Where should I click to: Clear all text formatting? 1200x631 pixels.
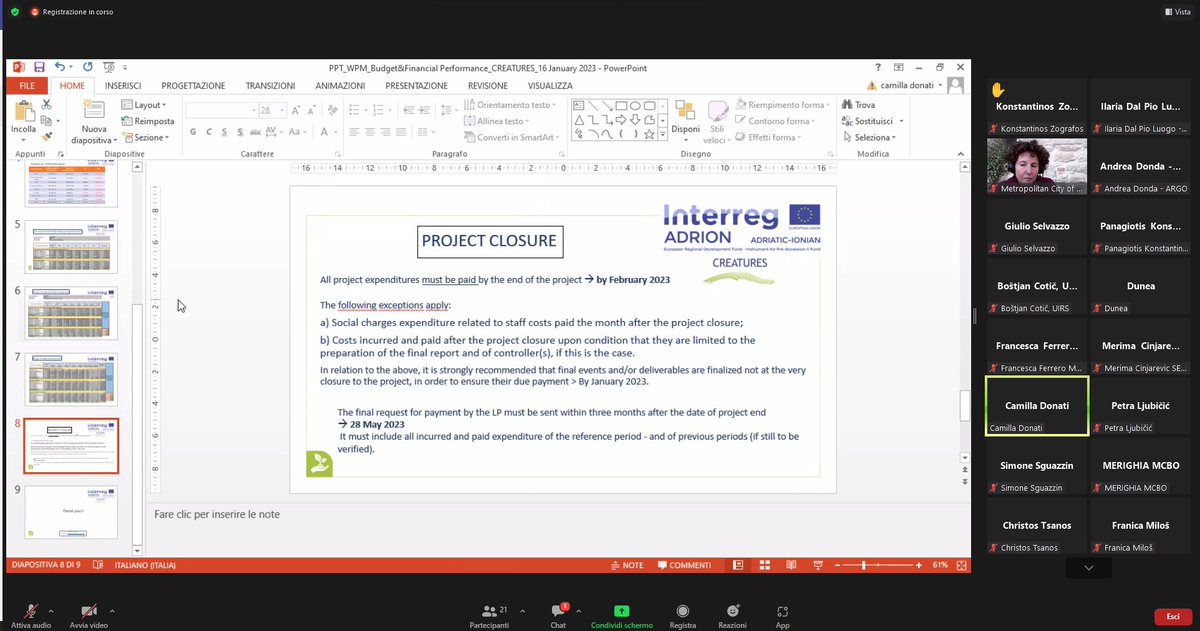[x=333, y=110]
